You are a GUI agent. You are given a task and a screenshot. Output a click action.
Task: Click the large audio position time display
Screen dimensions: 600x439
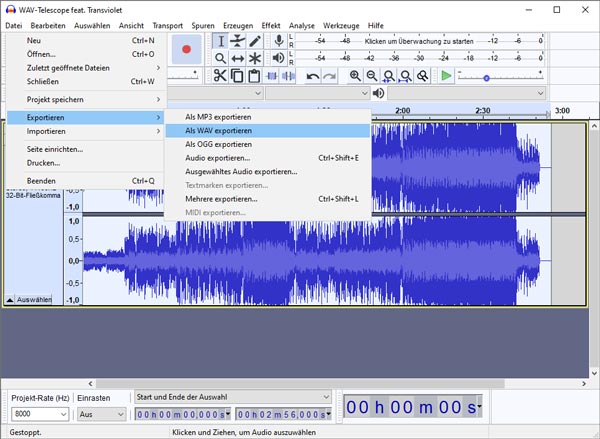click(x=413, y=407)
